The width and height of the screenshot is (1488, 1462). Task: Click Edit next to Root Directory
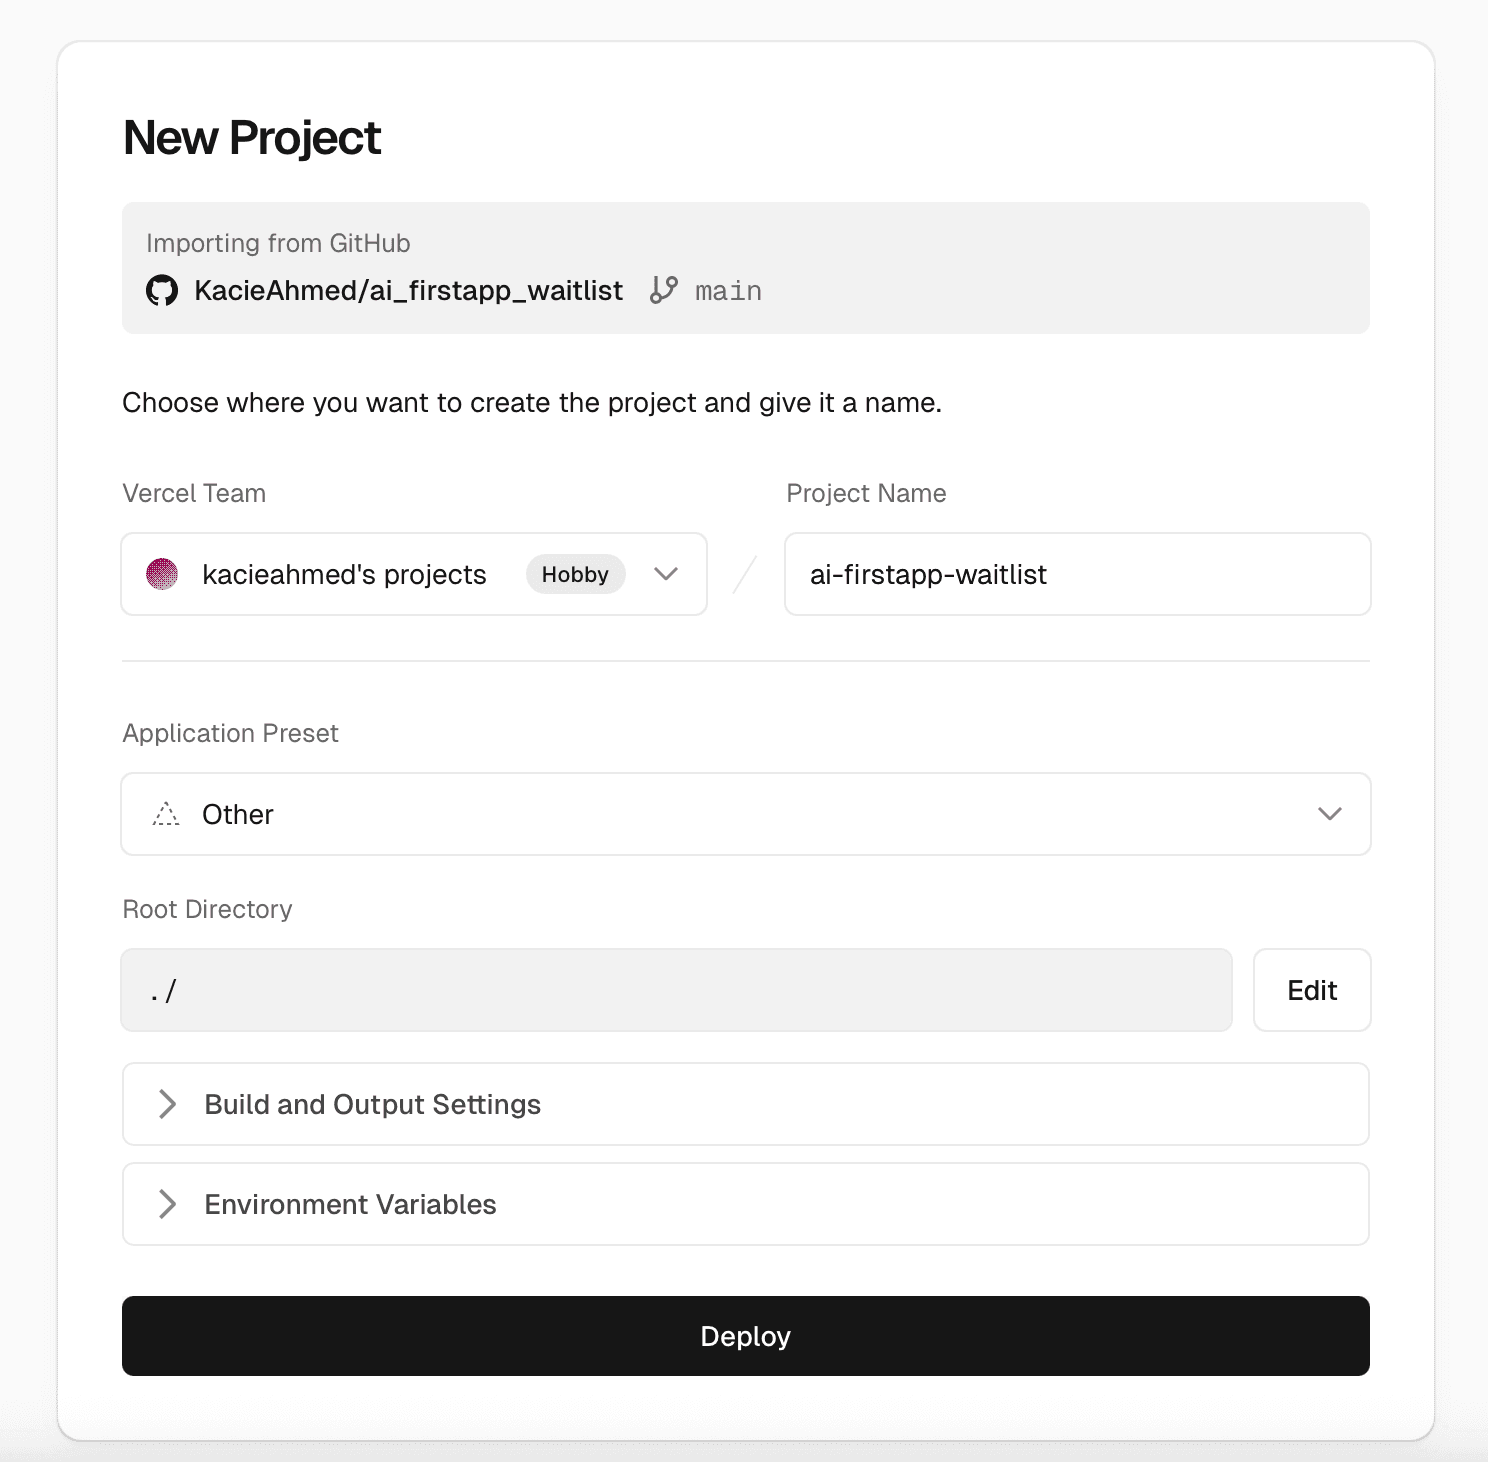point(1311,990)
